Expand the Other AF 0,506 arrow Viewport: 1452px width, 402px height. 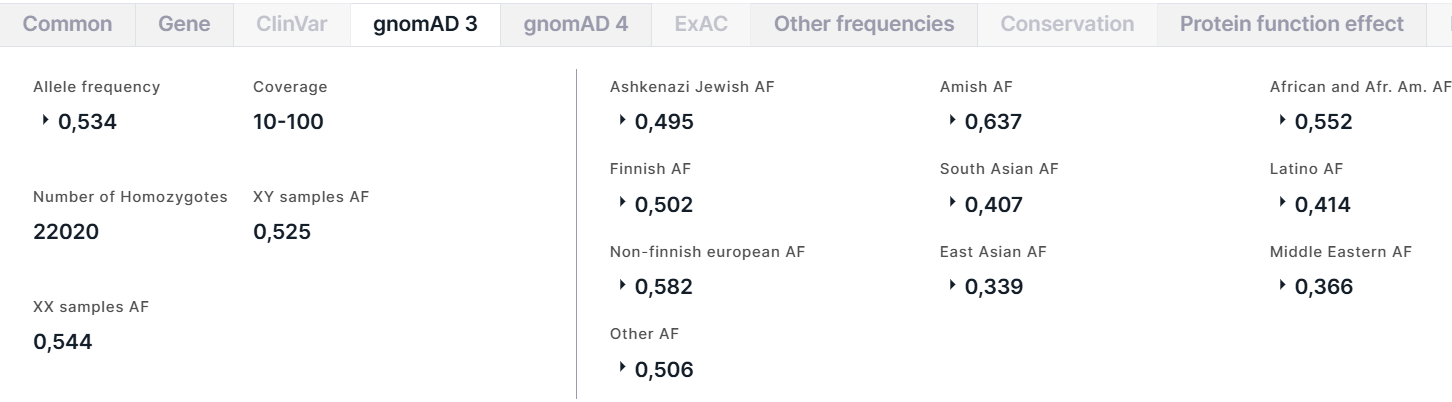[x=622, y=369]
